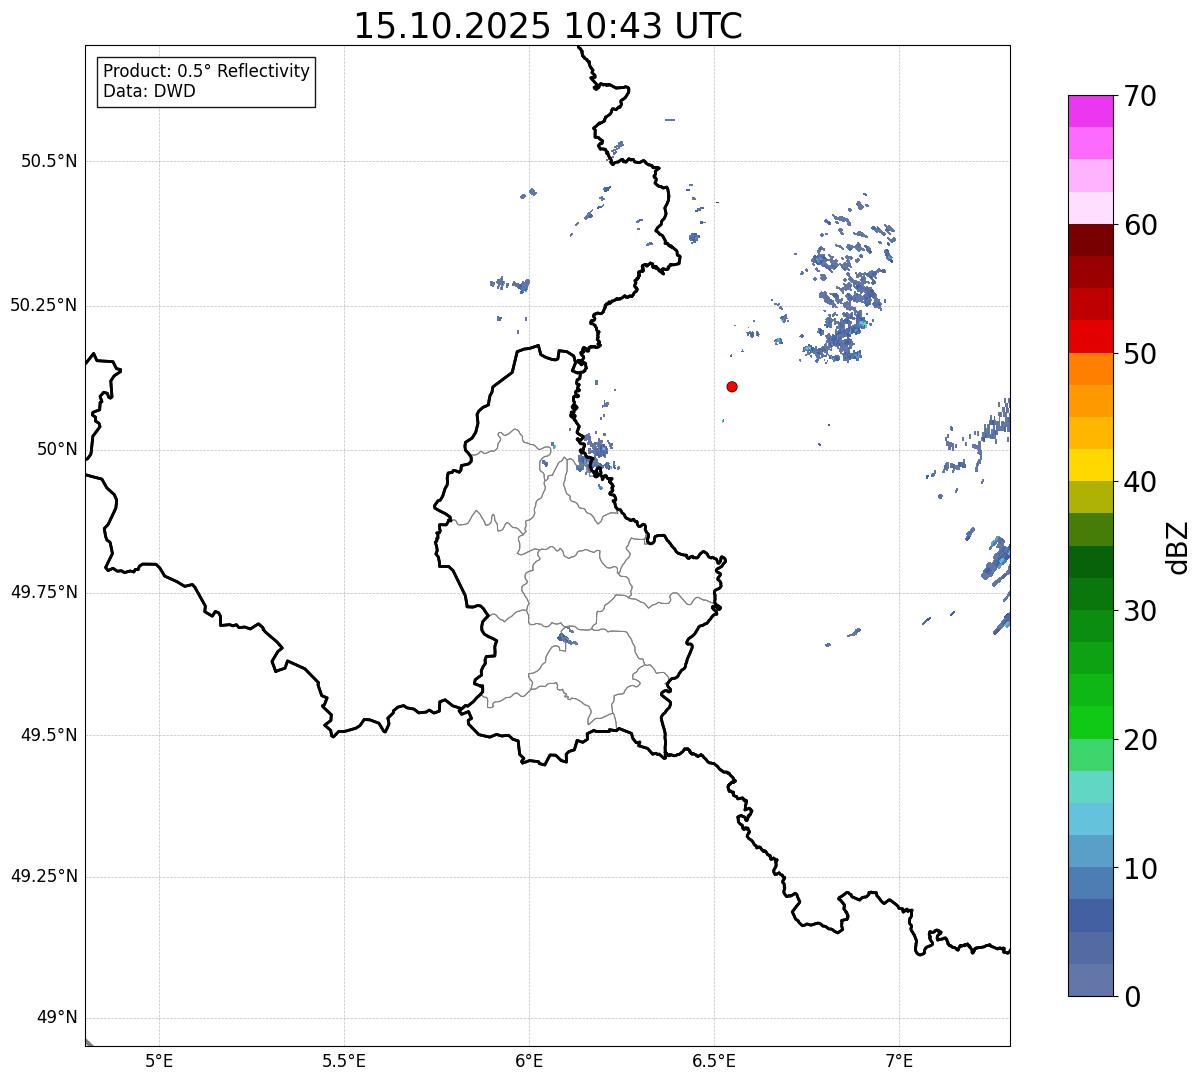Click the colorbar's 40 tick label
Screen dimensions: 1202x1081
click(1140, 482)
